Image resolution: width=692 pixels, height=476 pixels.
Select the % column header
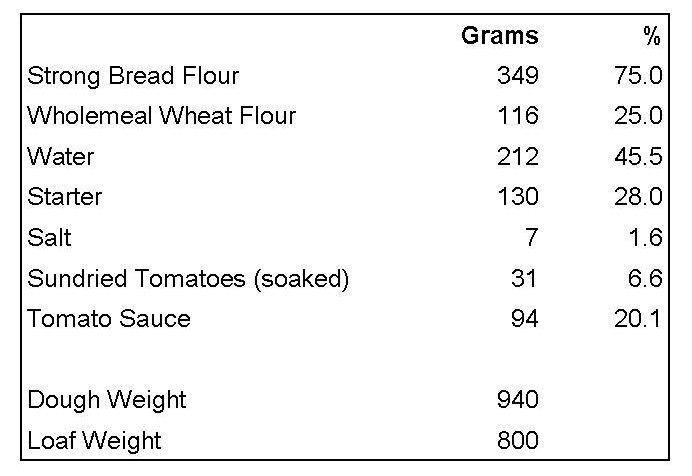[x=652, y=37]
